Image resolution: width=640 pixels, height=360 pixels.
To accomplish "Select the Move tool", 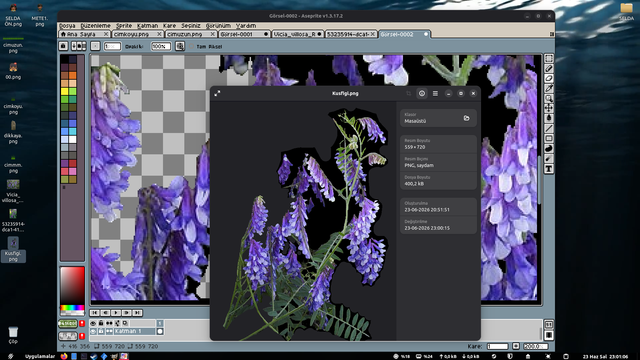I will click(x=549, y=108).
